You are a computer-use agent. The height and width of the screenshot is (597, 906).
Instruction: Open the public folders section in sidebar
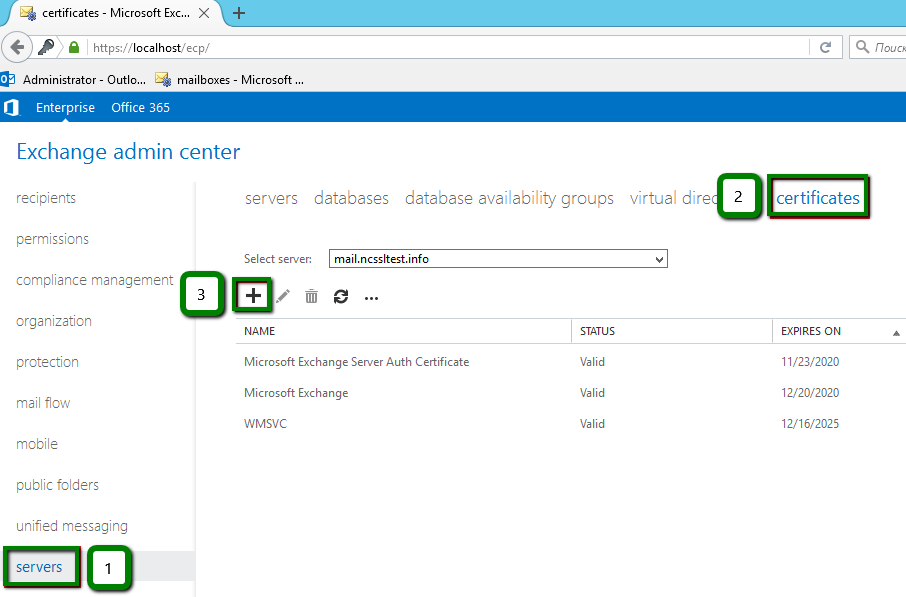pyautogui.click(x=57, y=485)
